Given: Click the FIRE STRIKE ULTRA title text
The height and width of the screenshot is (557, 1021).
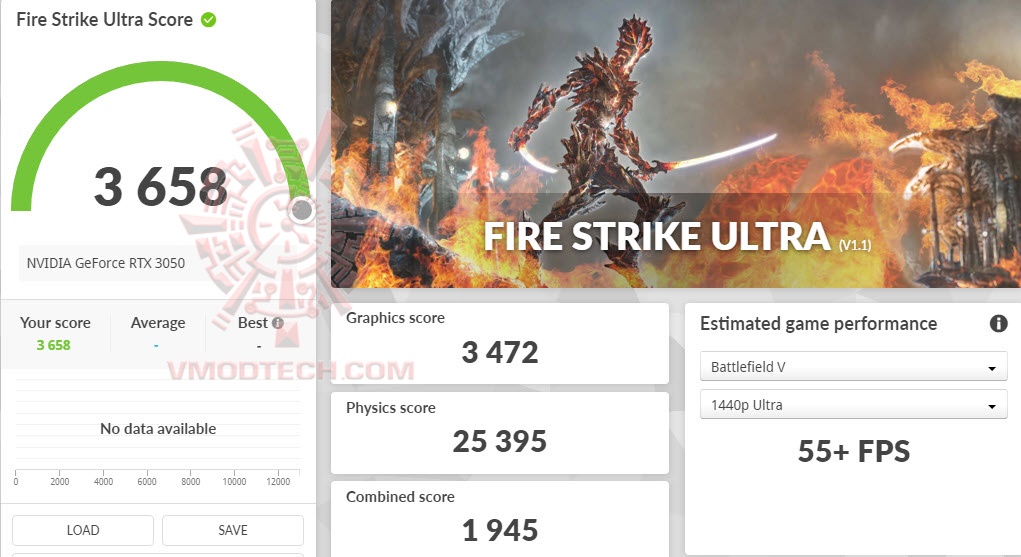Looking at the screenshot, I should [x=657, y=237].
